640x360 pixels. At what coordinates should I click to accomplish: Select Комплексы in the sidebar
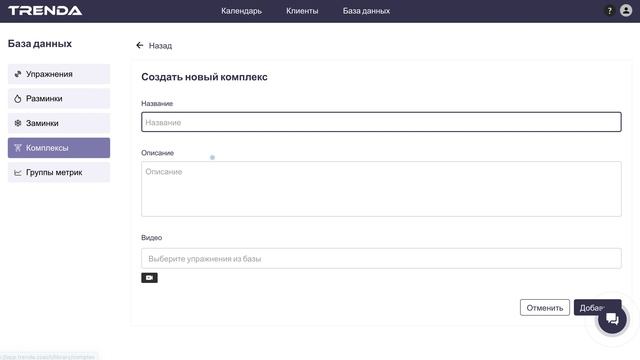pos(59,148)
